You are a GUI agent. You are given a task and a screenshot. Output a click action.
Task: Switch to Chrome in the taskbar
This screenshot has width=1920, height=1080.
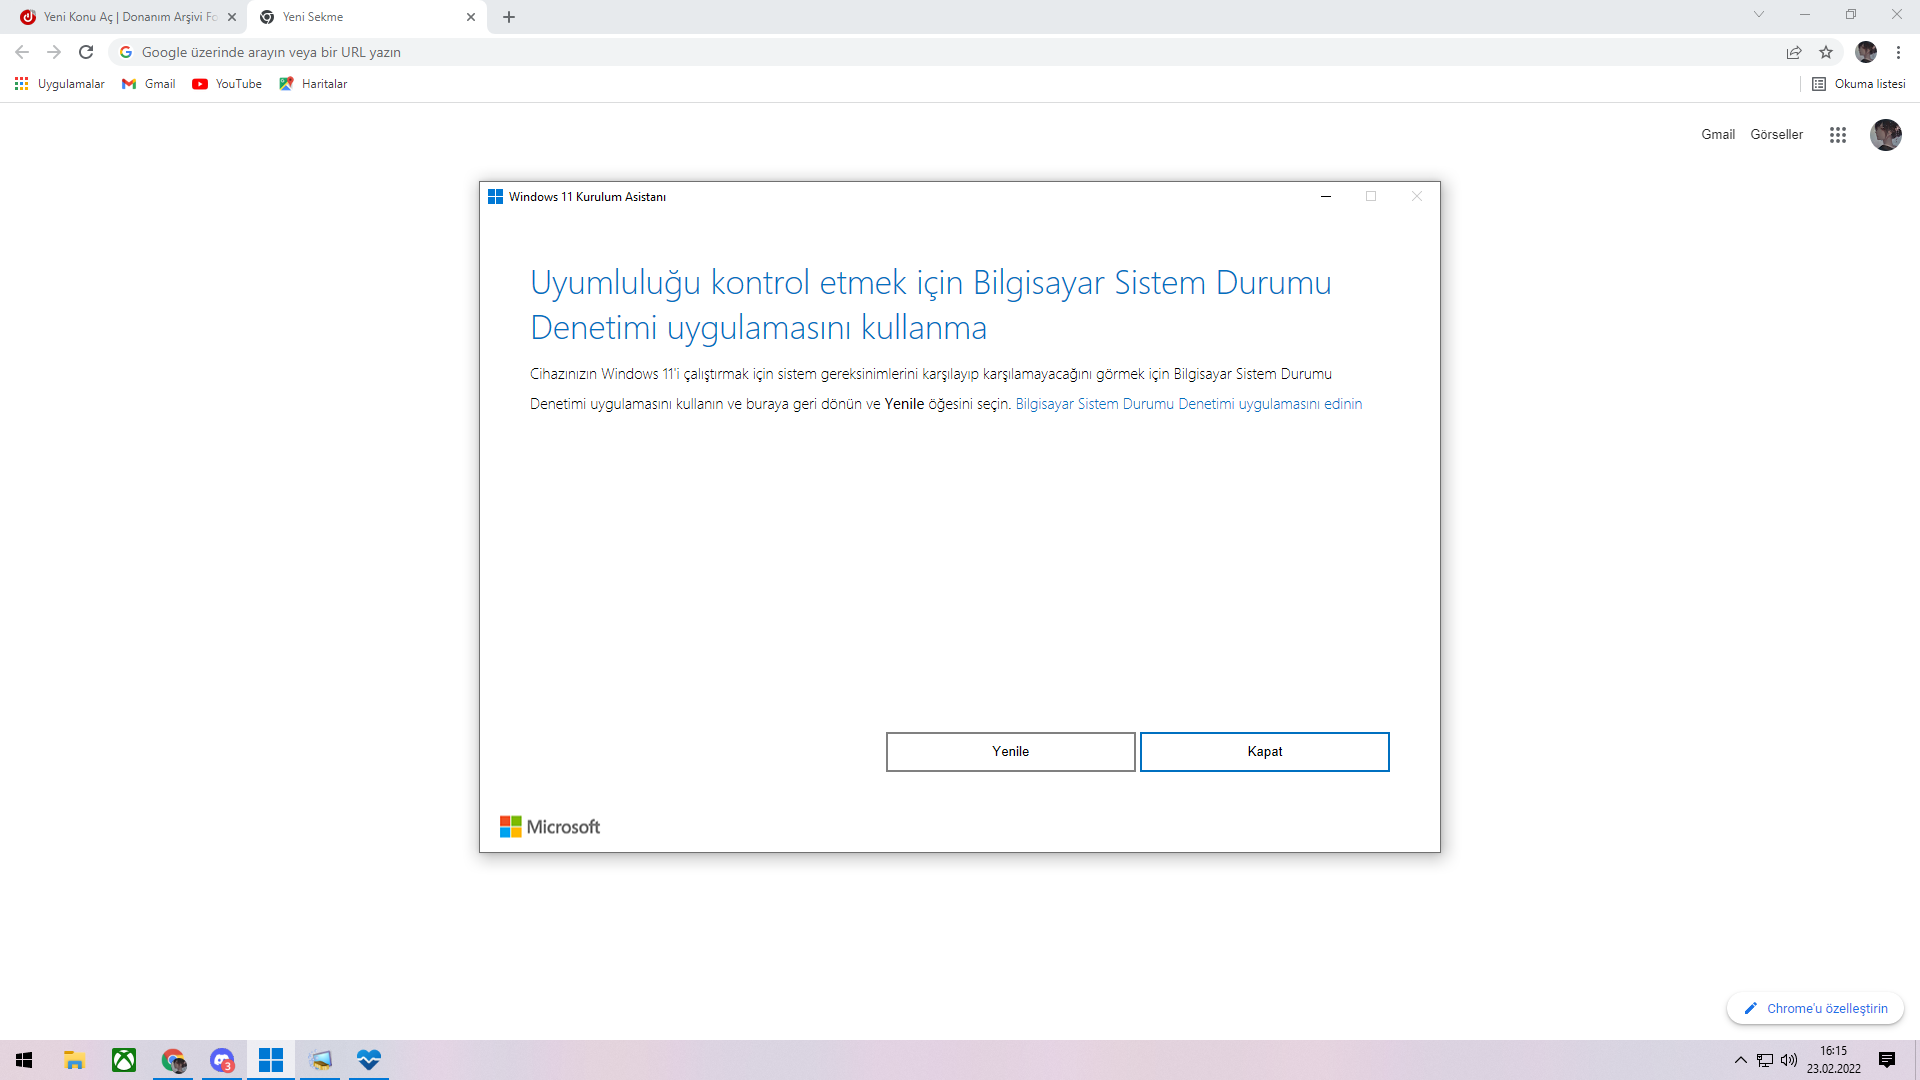point(174,1060)
